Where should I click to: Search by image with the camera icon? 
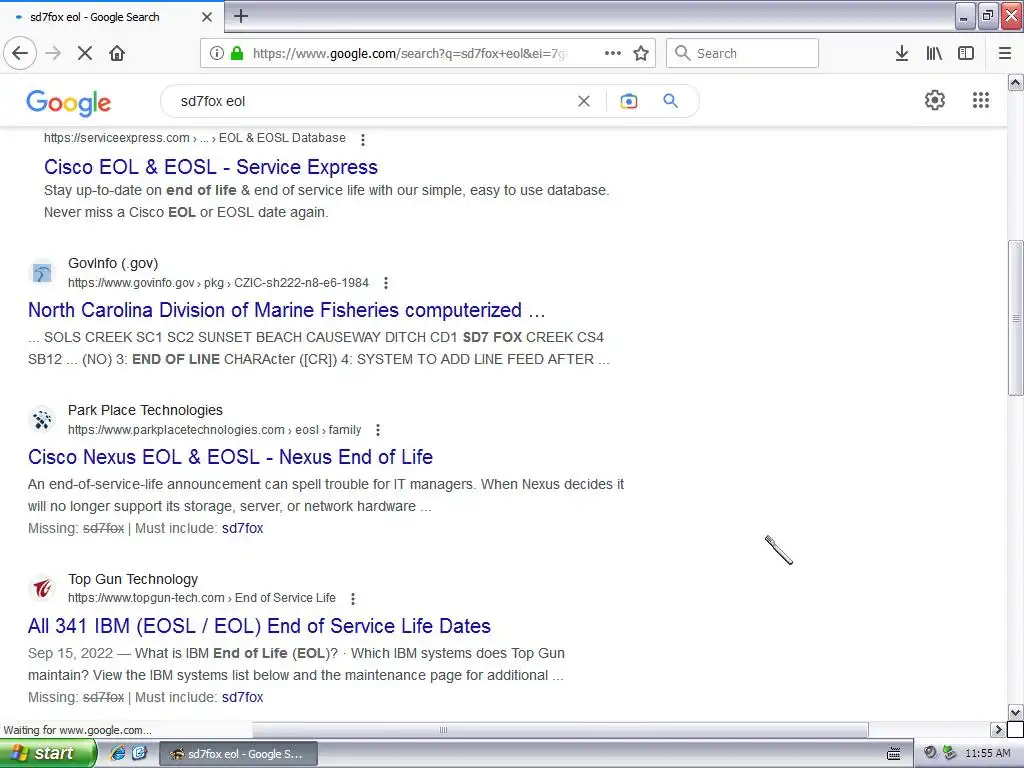click(x=629, y=101)
